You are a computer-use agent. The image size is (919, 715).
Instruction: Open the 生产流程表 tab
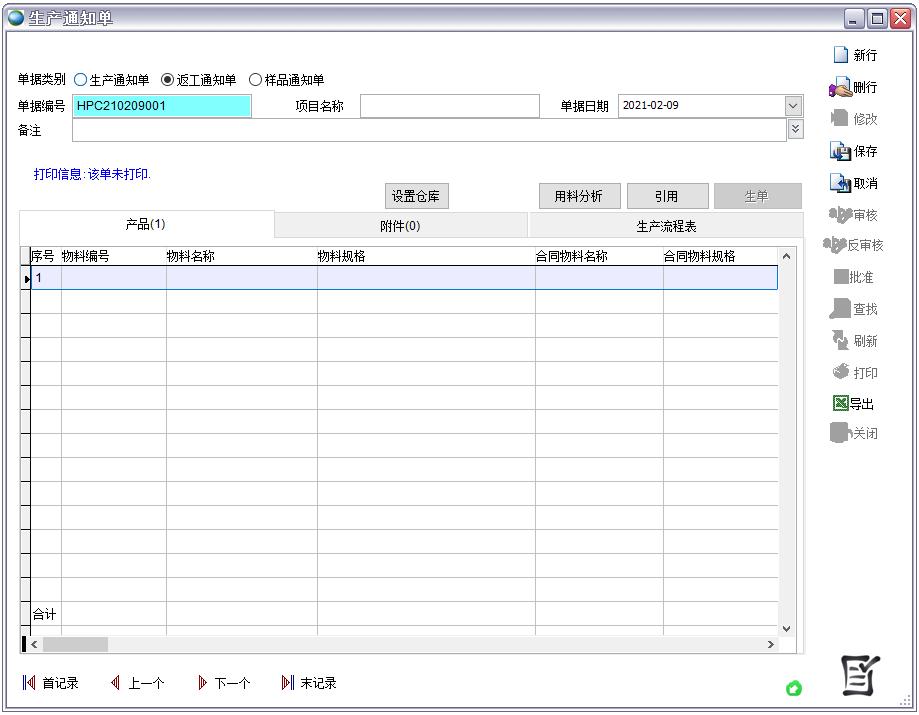pyautogui.click(x=667, y=225)
